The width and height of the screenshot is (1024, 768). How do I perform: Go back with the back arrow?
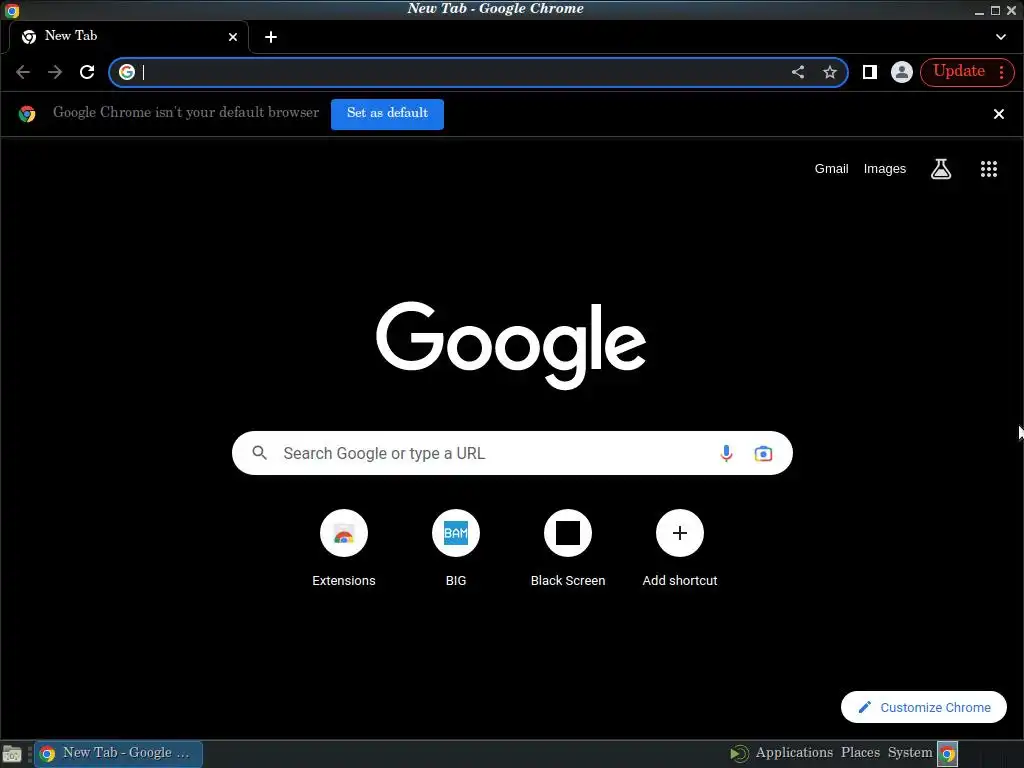(23, 72)
